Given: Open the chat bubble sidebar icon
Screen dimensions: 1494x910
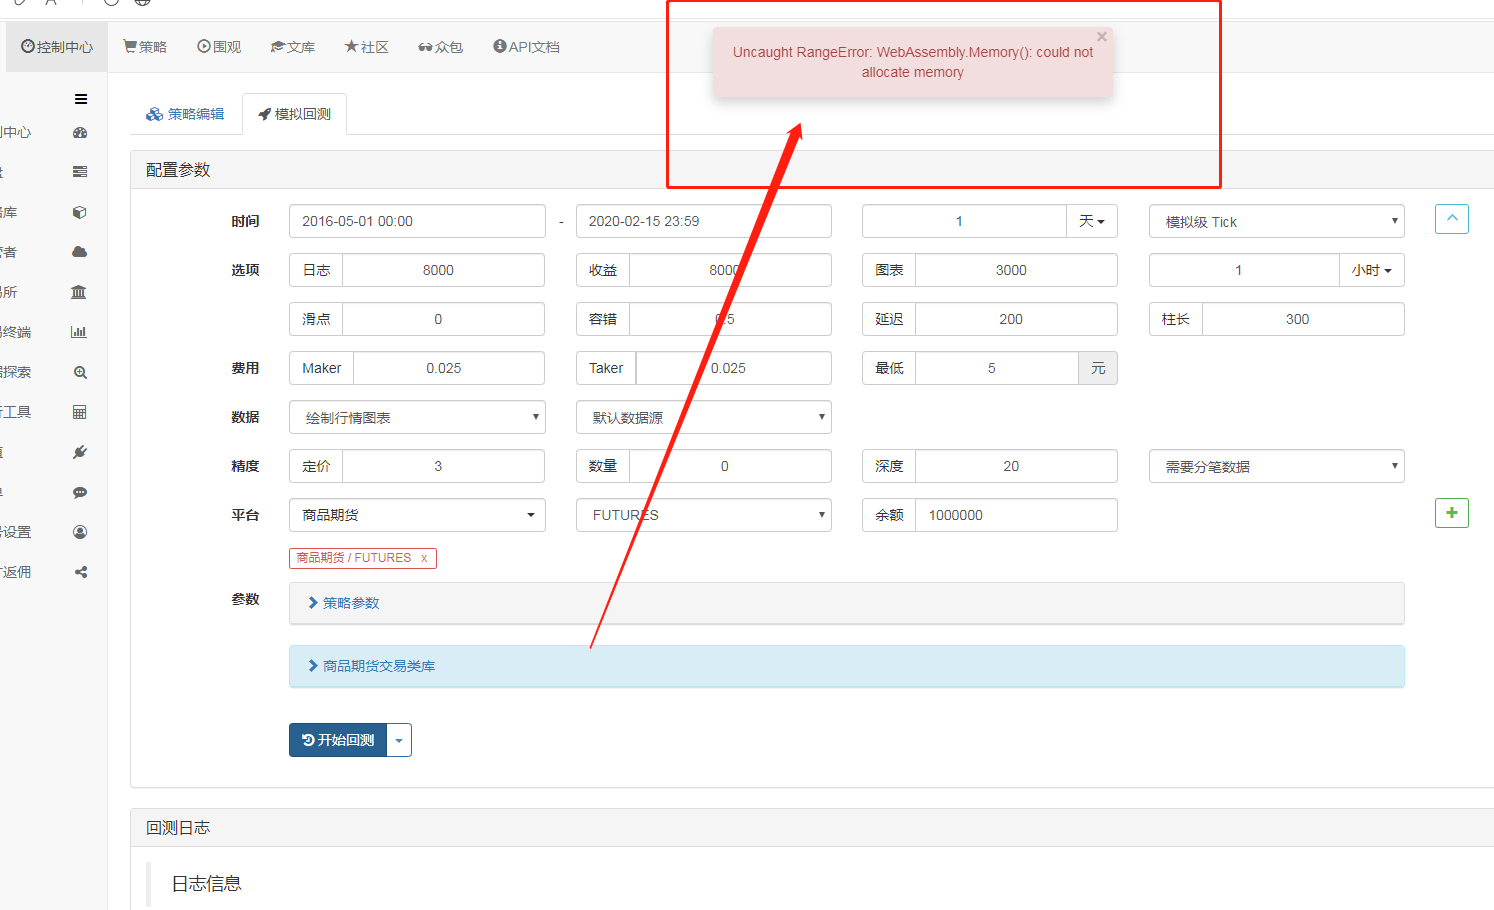Looking at the screenshot, I should pyautogui.click(x=80, y=492).
